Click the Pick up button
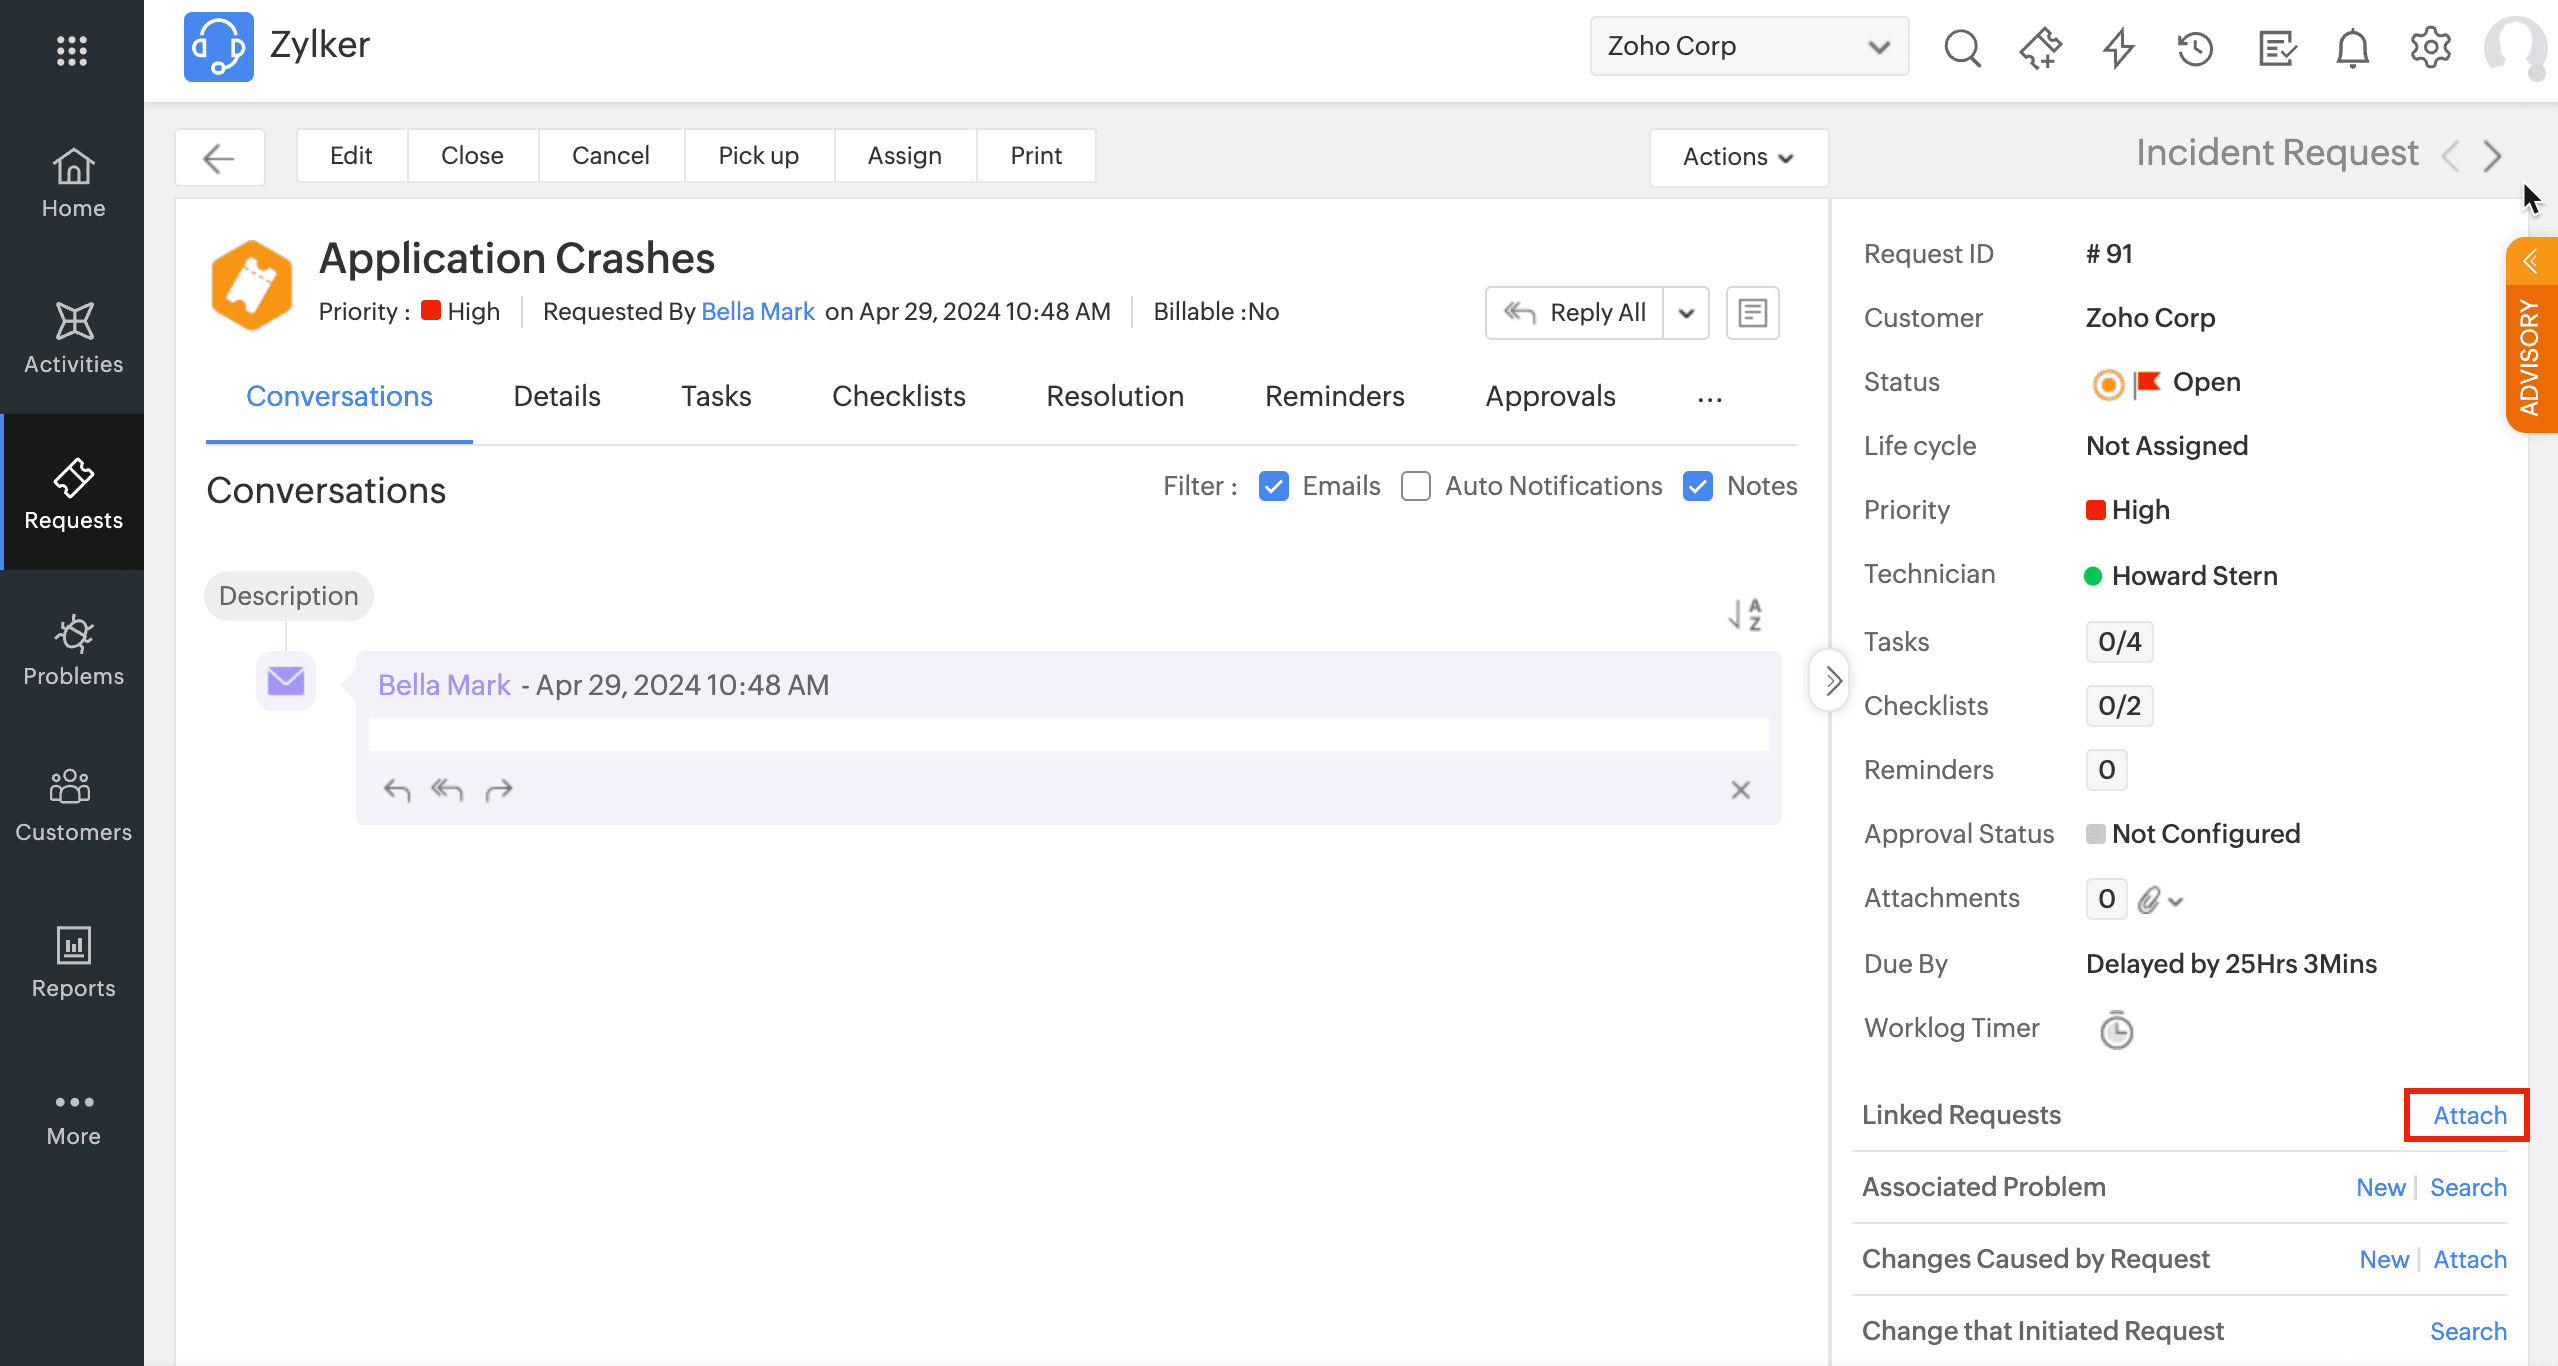This screenshot has width=2558, height=1366. pyautogui.click(x=758, y=156)
